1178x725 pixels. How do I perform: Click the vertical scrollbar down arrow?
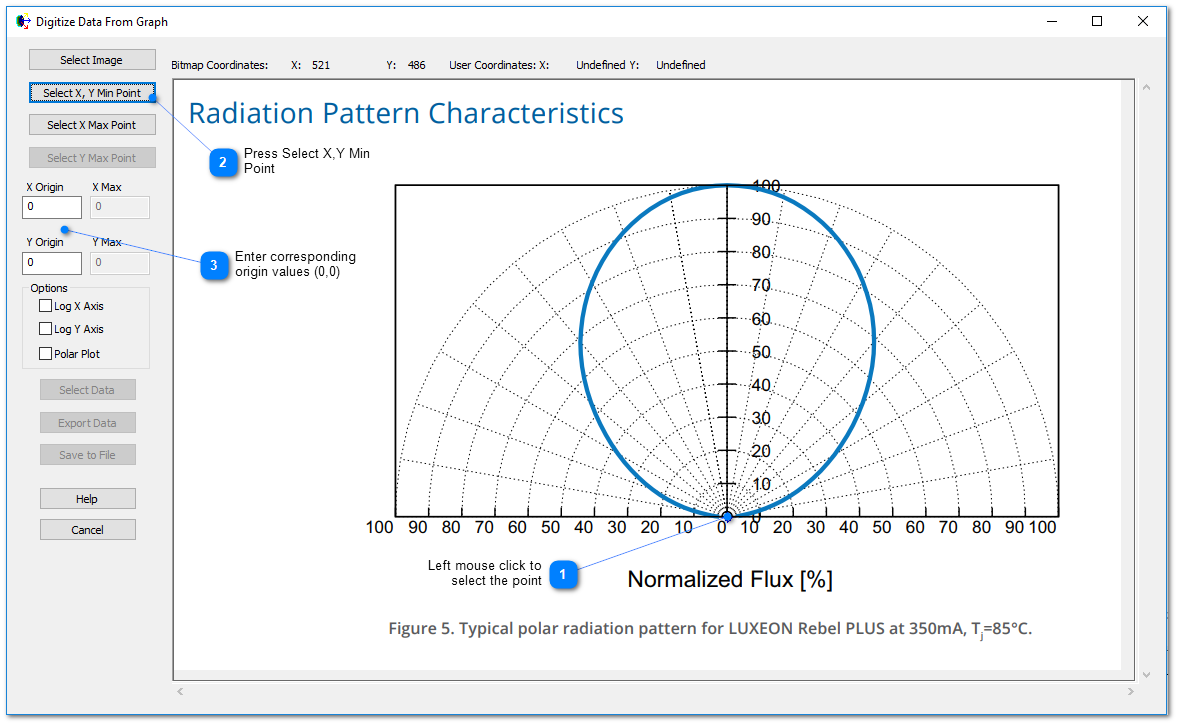1147,675
